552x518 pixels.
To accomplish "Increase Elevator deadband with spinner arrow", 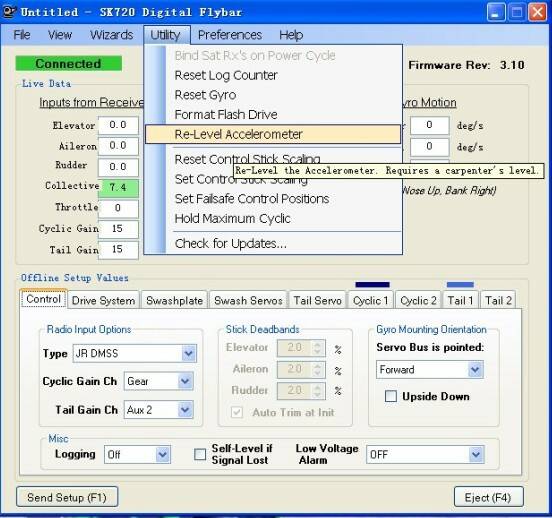I will tap(317, 344).
